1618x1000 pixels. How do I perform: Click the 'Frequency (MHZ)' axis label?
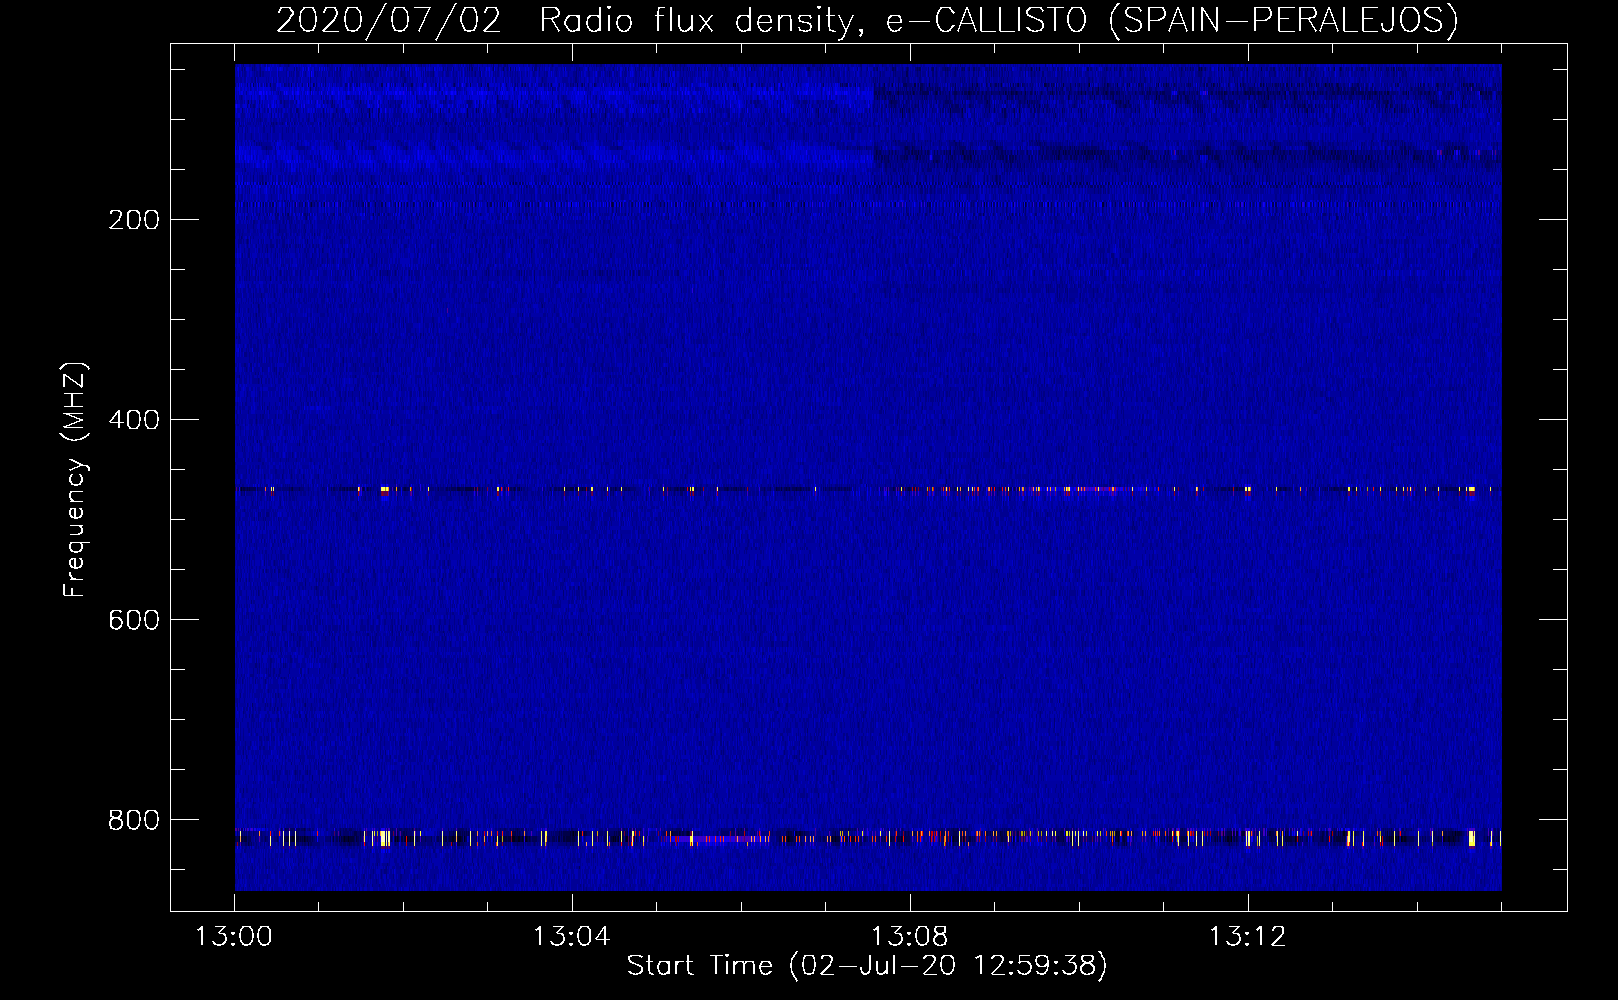[75, 480]
